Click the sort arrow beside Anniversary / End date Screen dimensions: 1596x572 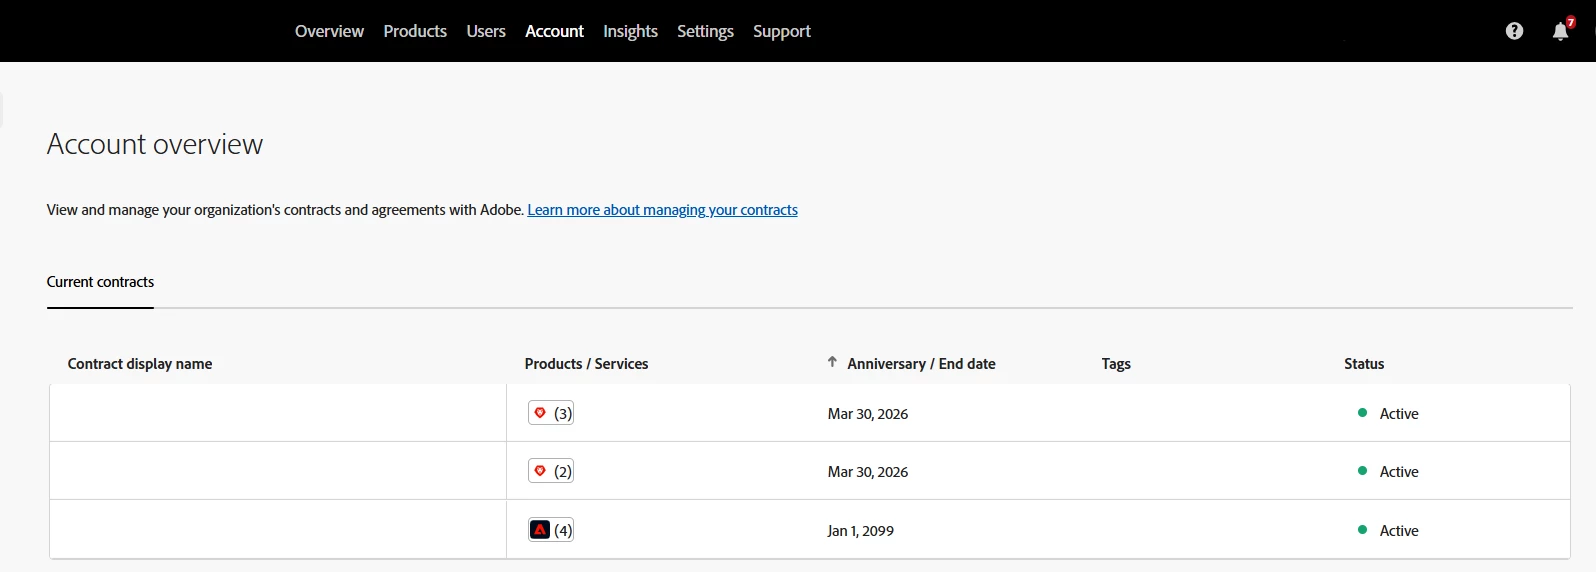(x=832, y=362)
